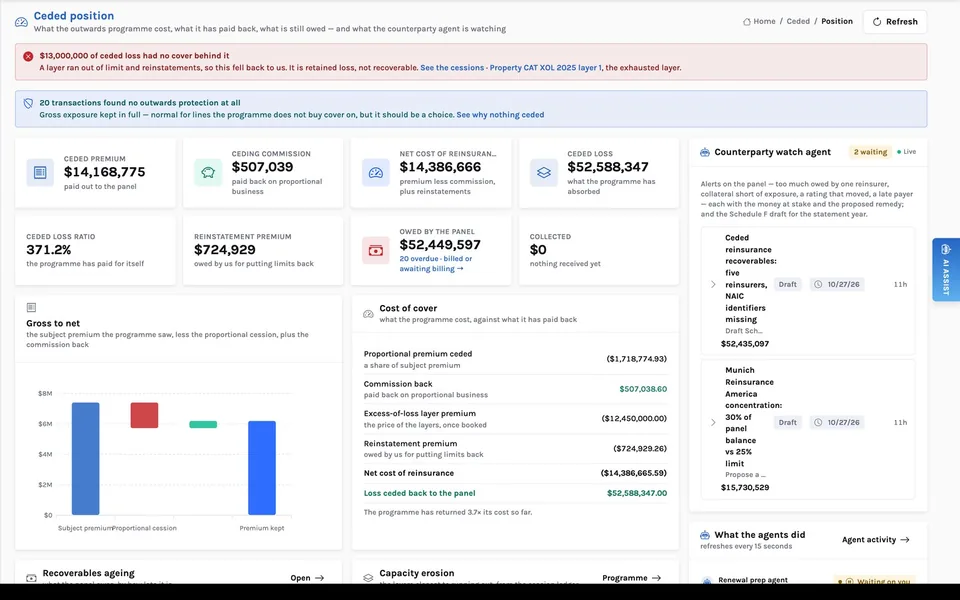
Task: Click the What the agents did robot icon
Action: point(705,535)
